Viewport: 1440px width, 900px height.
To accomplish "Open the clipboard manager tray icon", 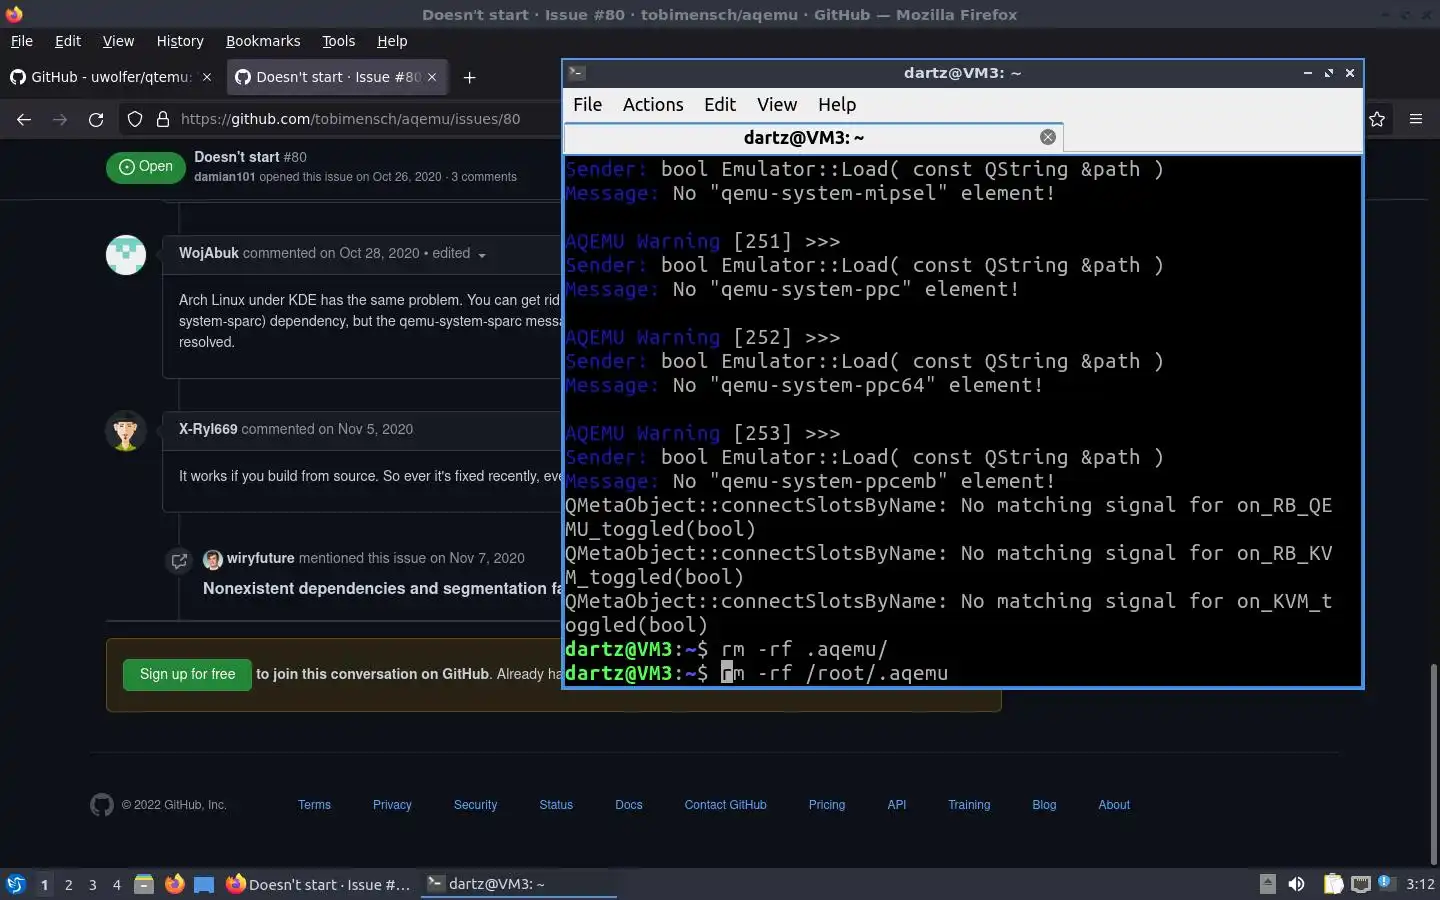I will coord(1333,884).
